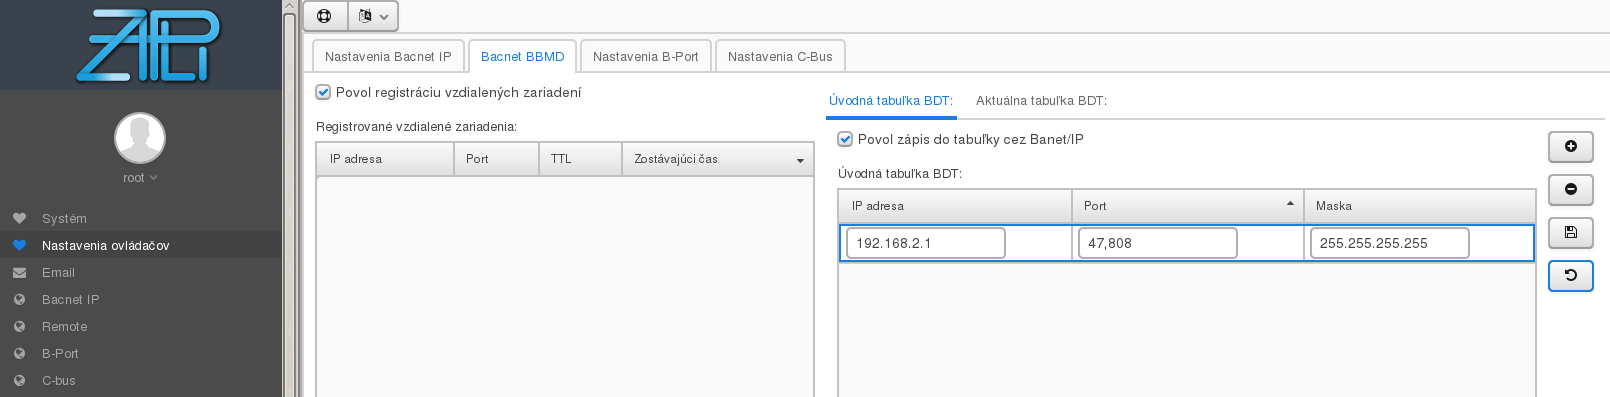
Task: Toggle Povol registráciu vzdialených zariadení checkbox
Action: coord(323,92)
